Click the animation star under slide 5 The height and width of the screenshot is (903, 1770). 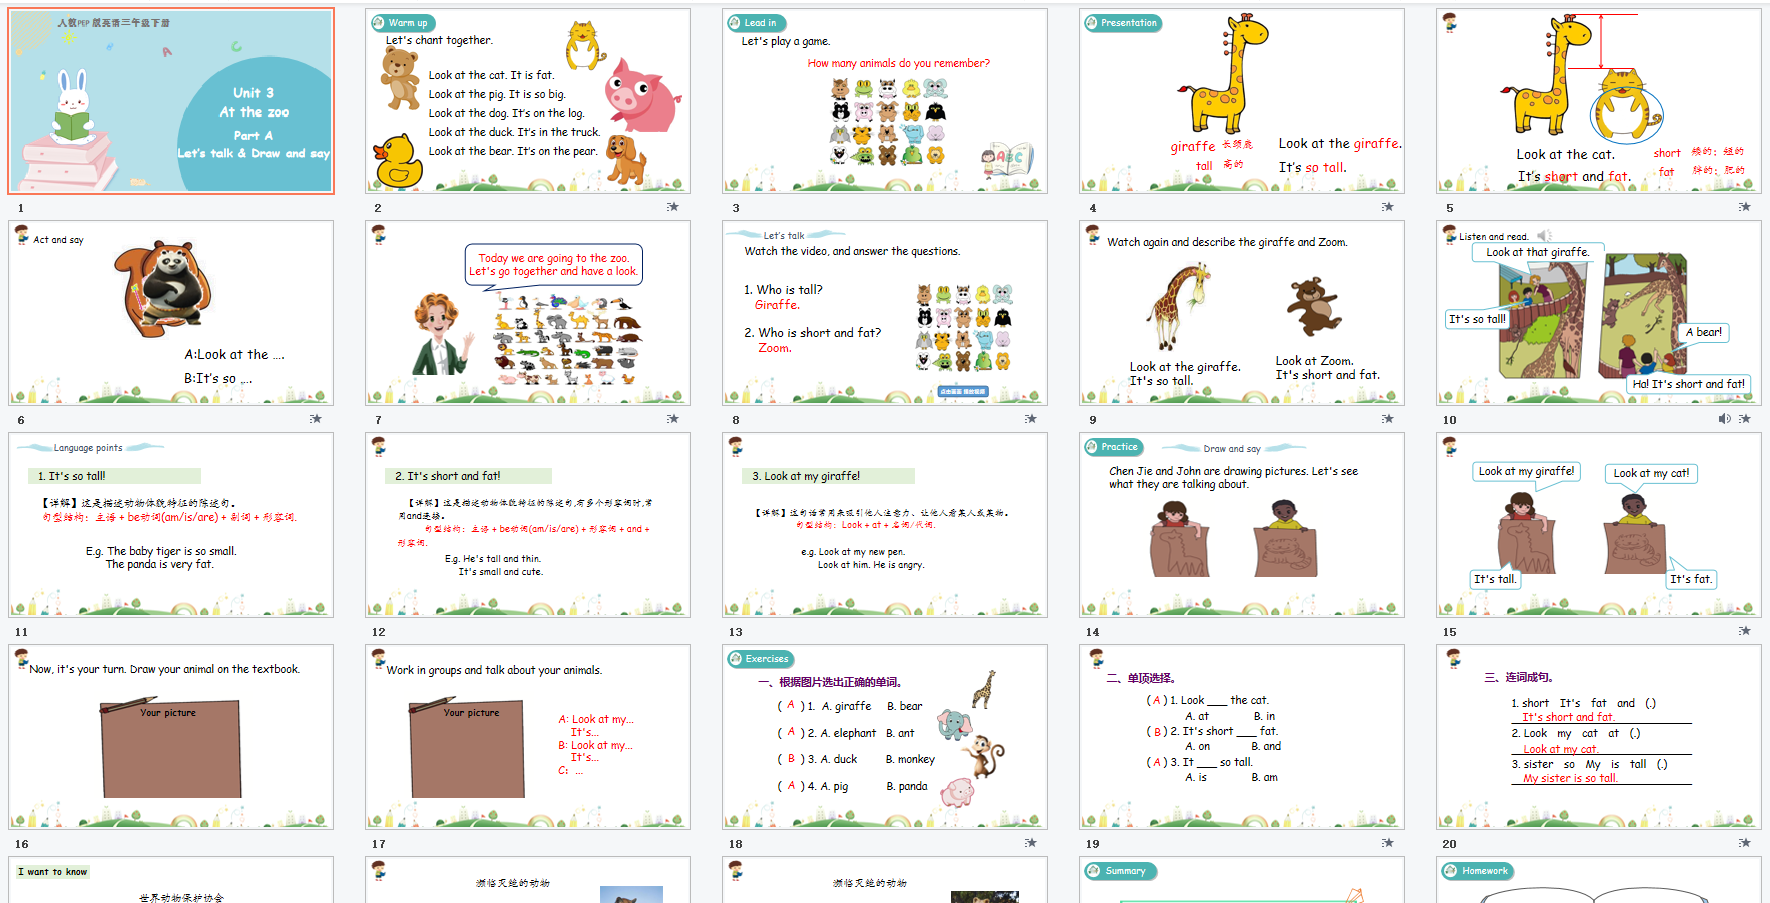pos(1744,207)
